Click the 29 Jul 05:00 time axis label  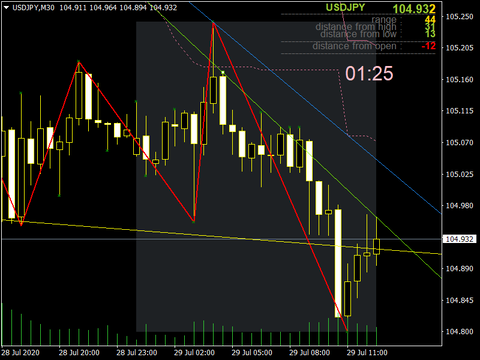[252, 353]
